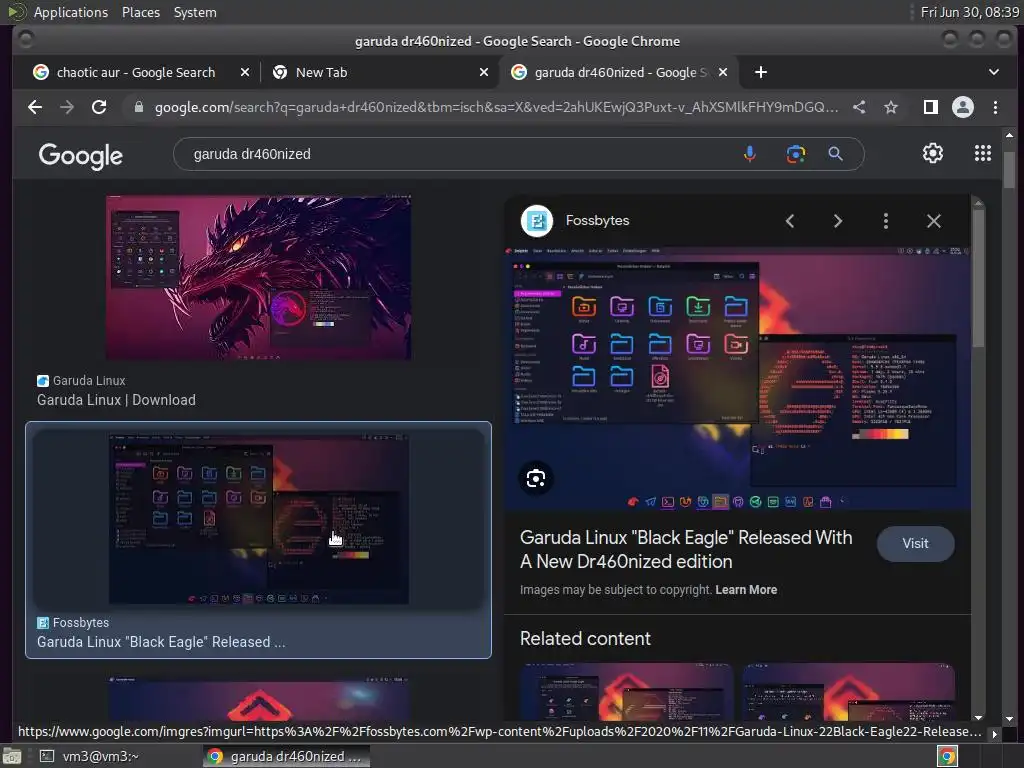This screenshot has height=768, width=1024.
Task: Click the Chrome icon in system tray
Action: tap(947, 756)
